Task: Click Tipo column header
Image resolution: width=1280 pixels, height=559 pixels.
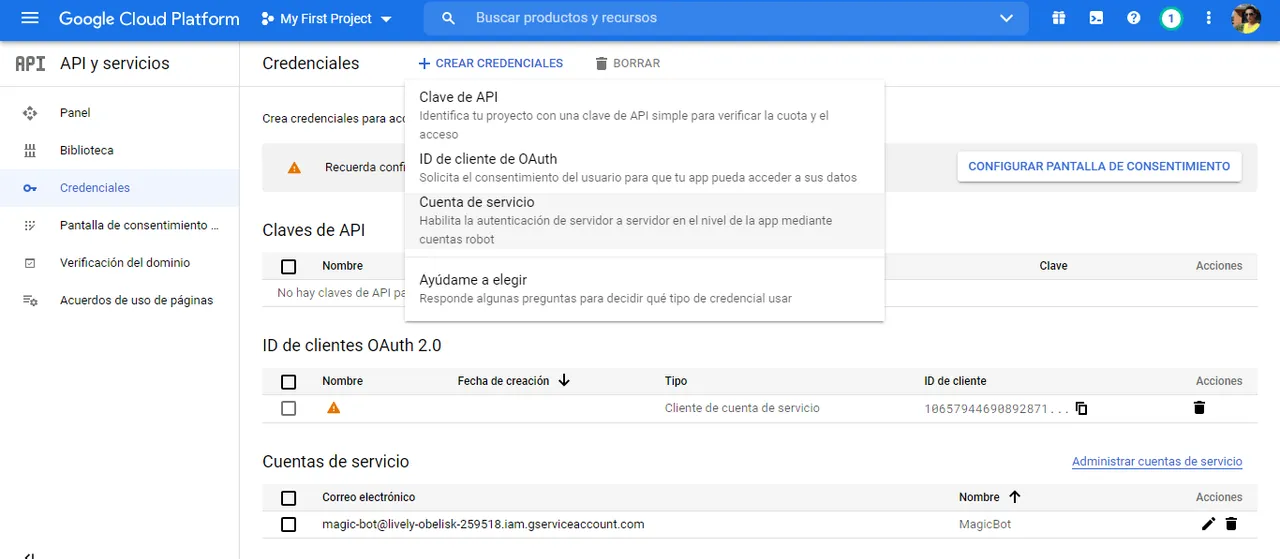Action: pyautogui.click(x=676, y=381)
